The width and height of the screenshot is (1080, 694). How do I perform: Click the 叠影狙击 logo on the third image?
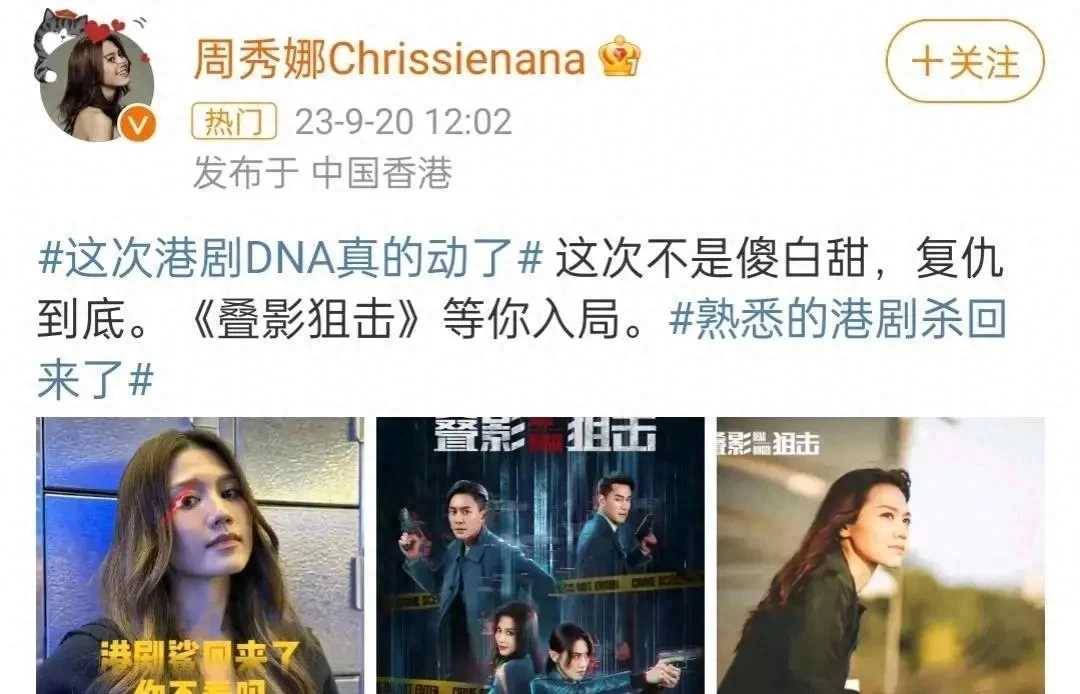[768, 443]
